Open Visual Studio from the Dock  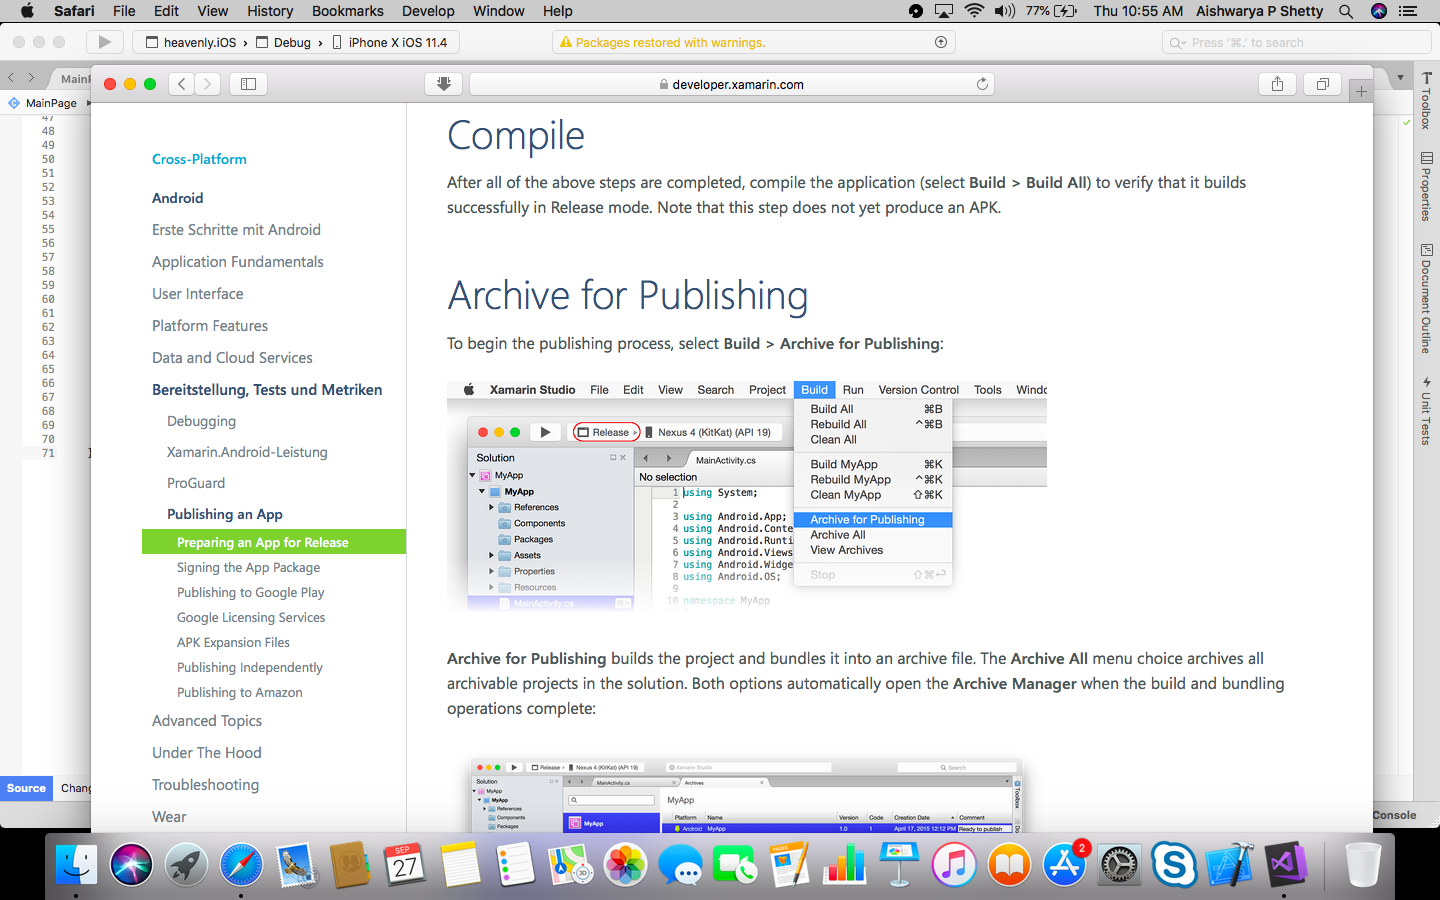point(1286,865)
